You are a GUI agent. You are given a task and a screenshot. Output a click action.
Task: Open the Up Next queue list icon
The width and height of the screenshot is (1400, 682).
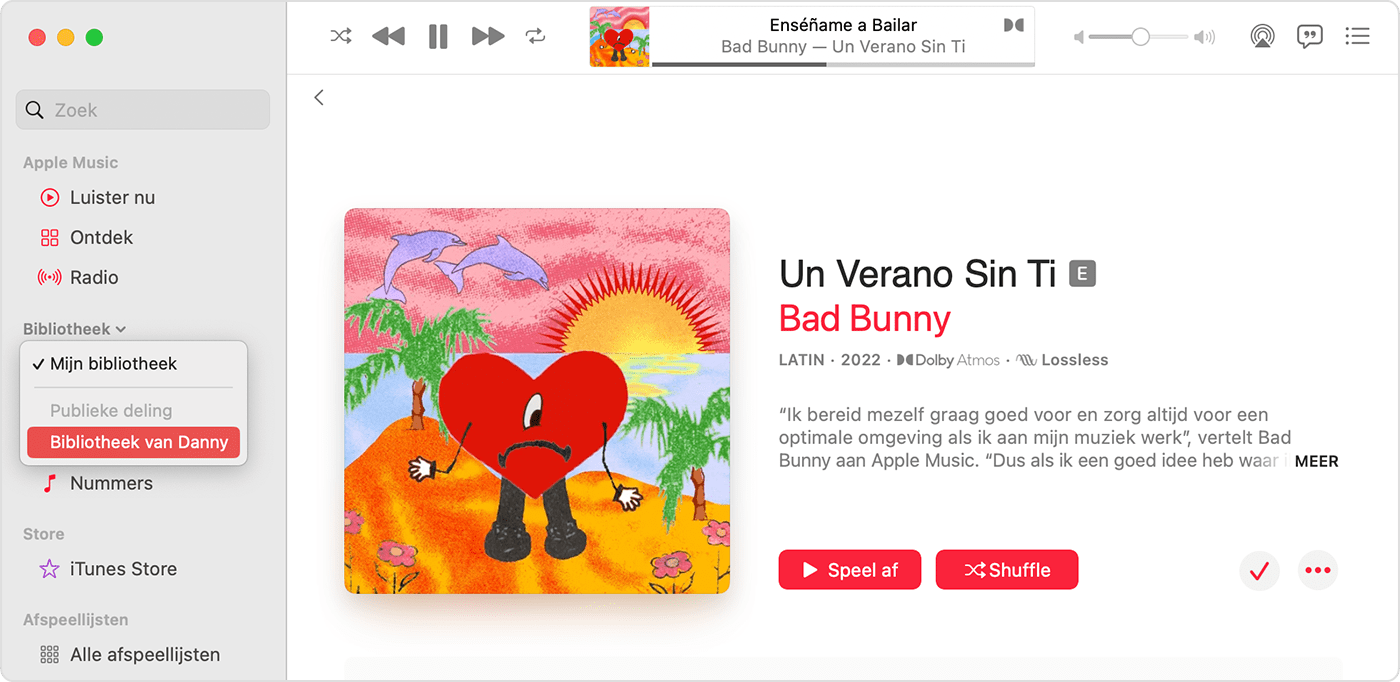click(1357, 37)
